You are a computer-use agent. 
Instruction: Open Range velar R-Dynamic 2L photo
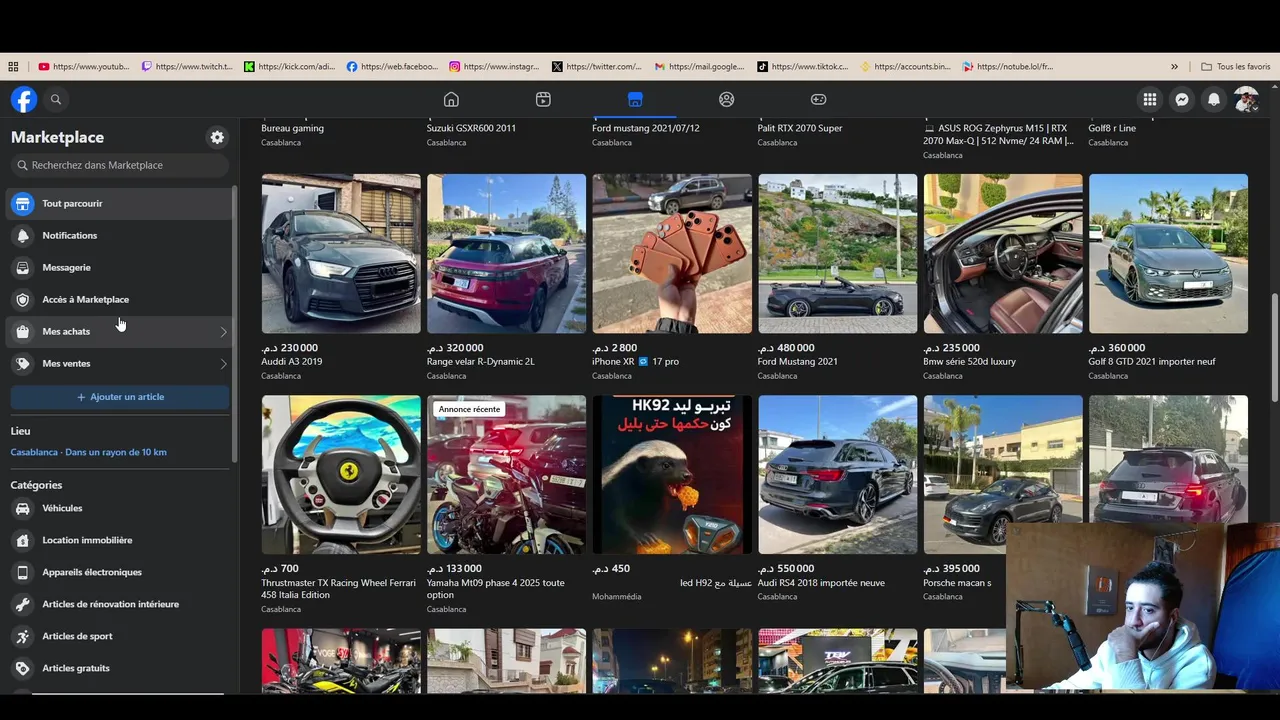506,254
